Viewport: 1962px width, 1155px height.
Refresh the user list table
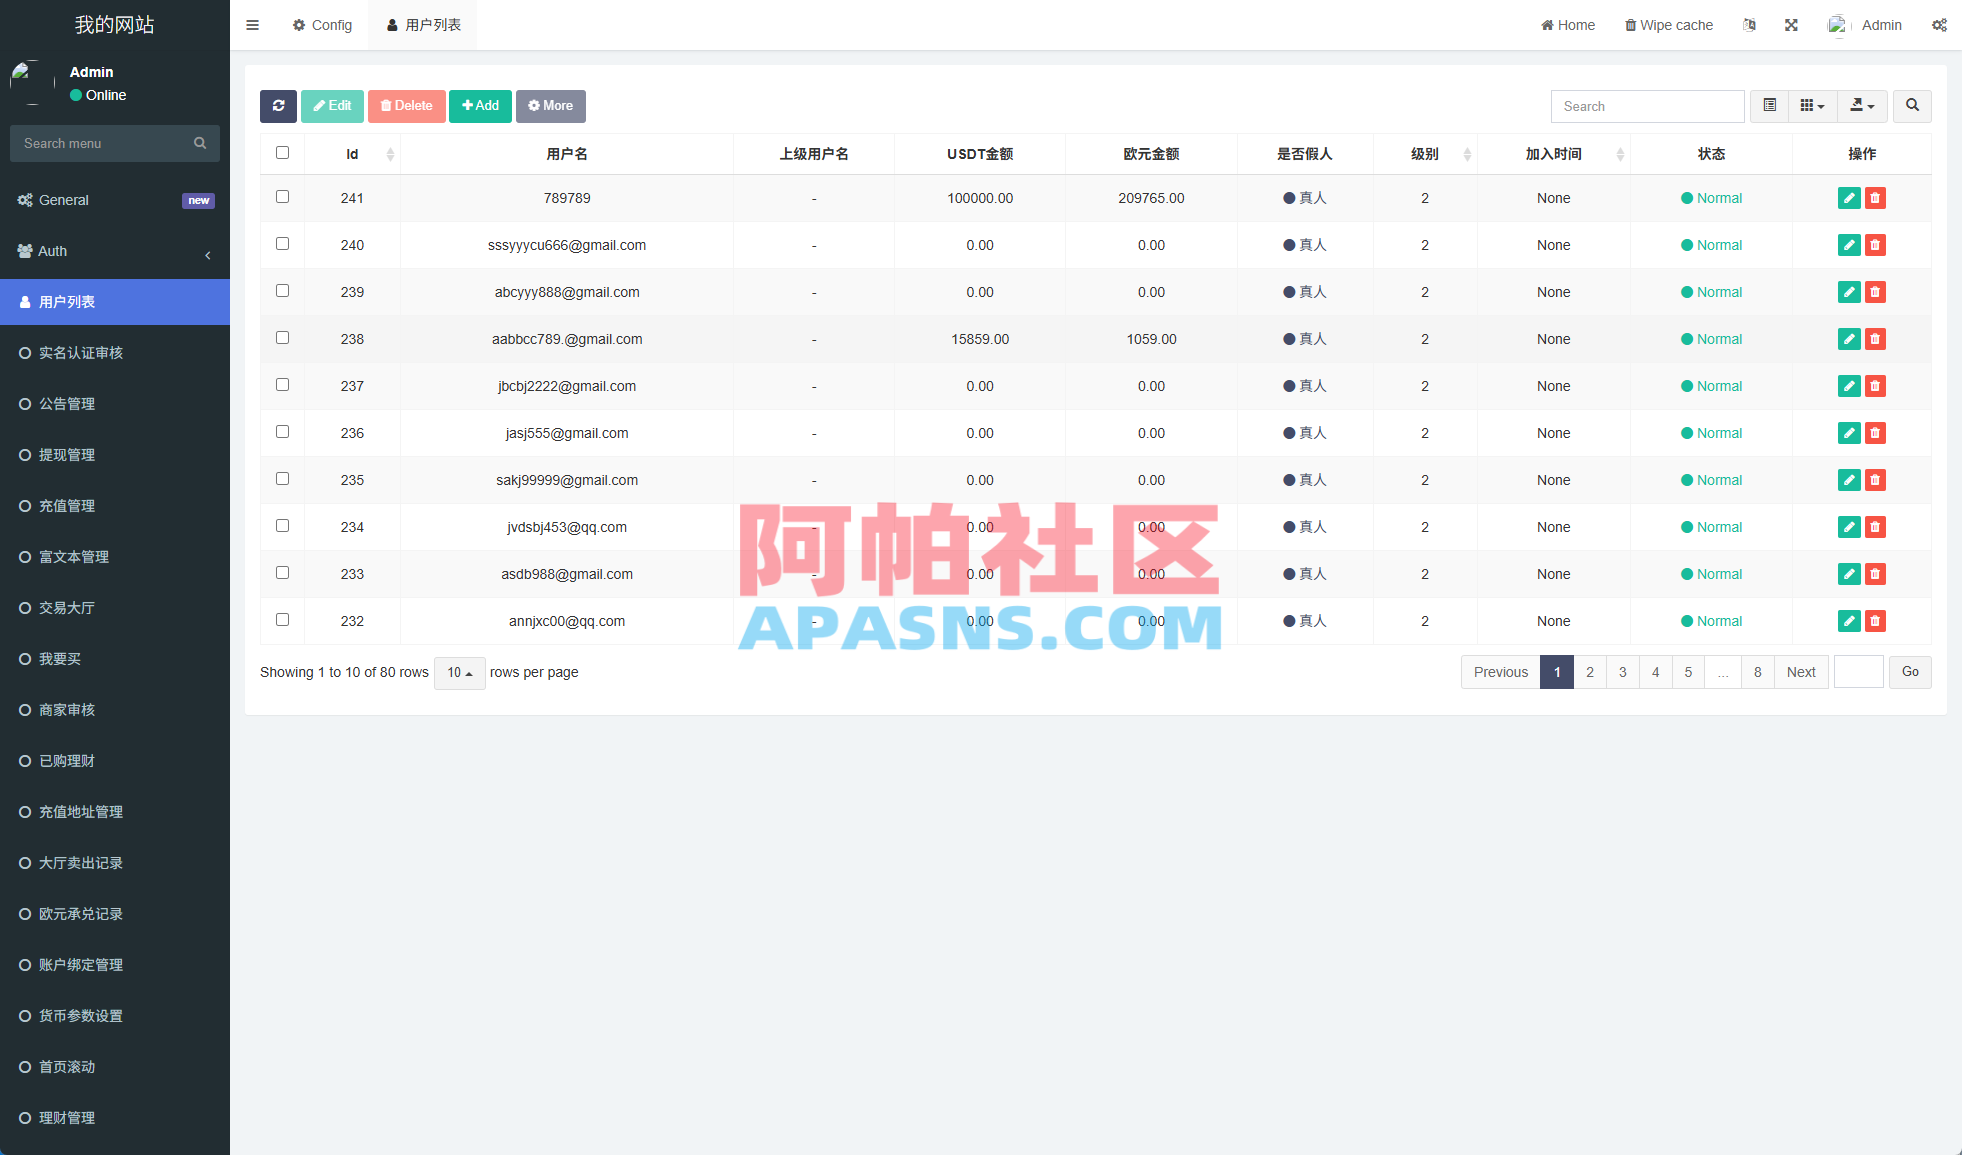pyautogui.click(x=278, y=106)
